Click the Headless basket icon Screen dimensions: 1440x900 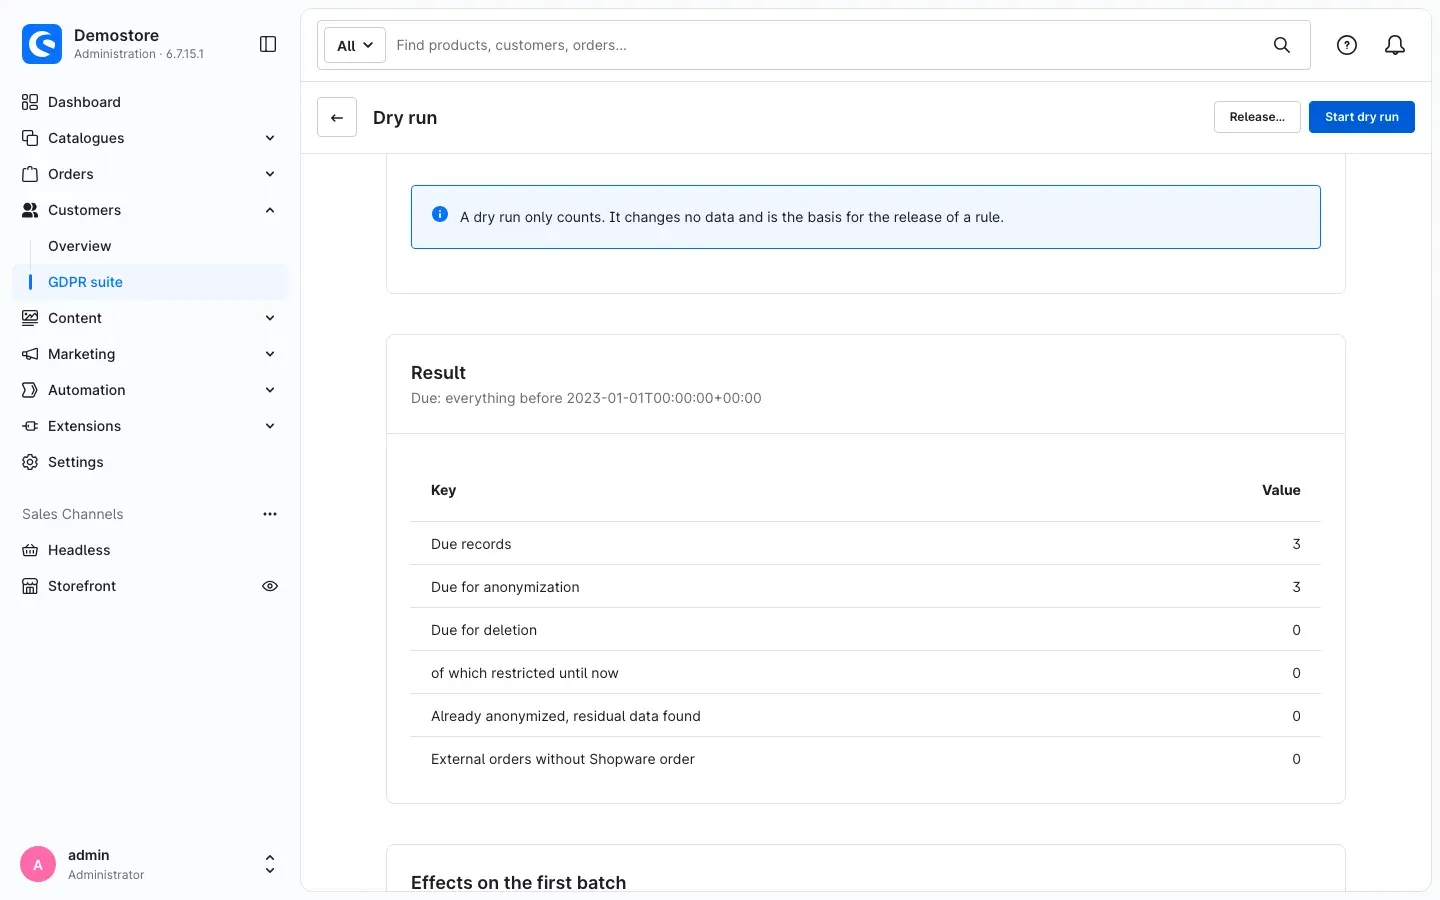pyautogui.click(x=30, y=550)
